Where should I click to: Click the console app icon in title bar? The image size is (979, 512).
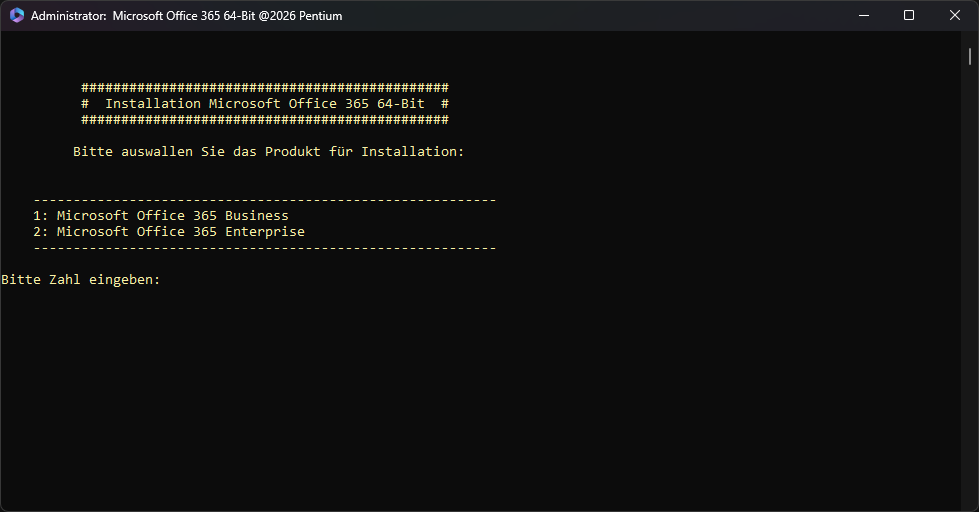coord(17,16)
